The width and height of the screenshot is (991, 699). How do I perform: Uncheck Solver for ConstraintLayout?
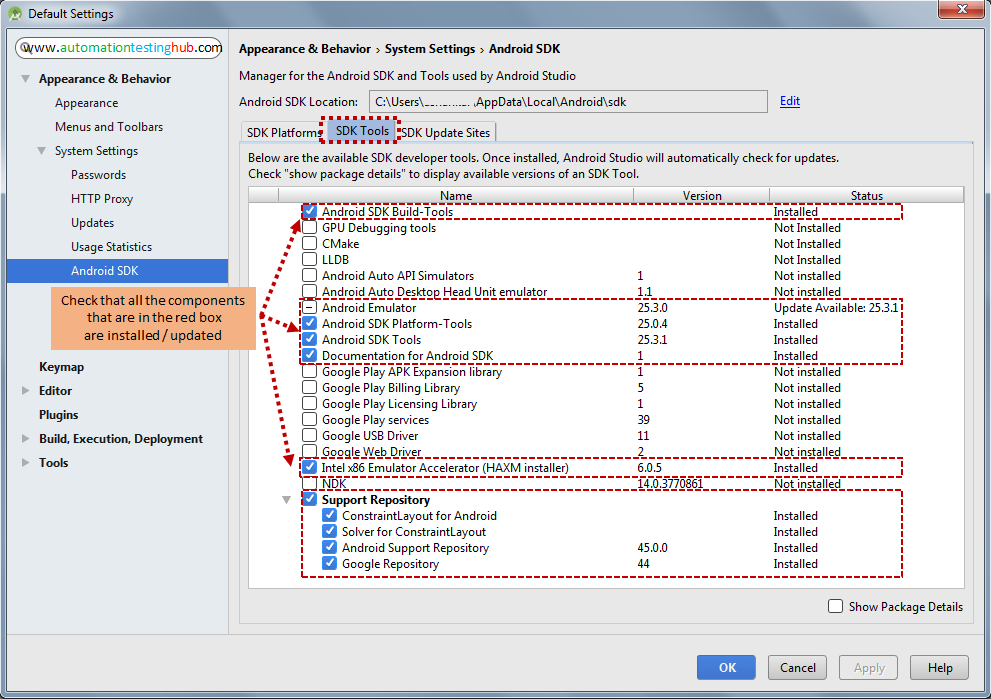(329, 531)
